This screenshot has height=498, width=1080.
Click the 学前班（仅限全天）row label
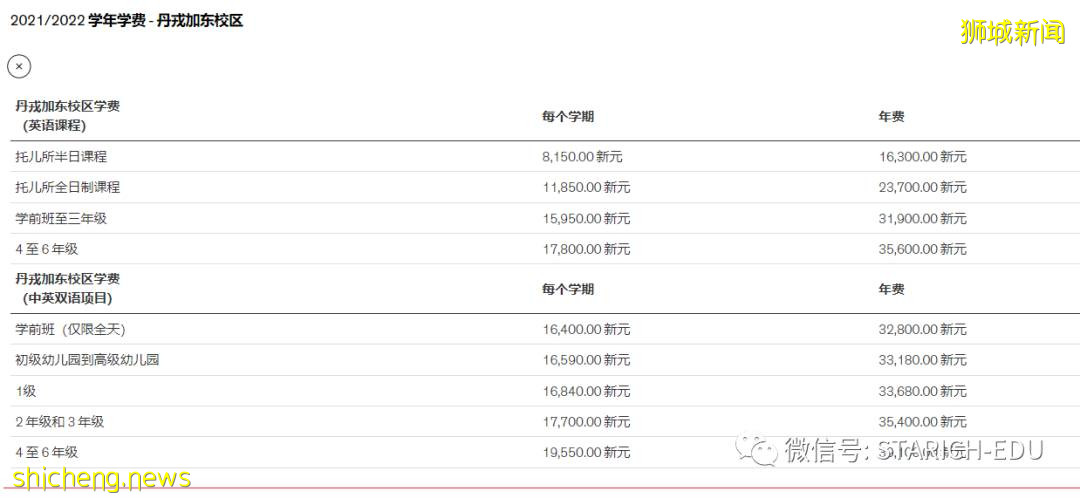(70, 329)
